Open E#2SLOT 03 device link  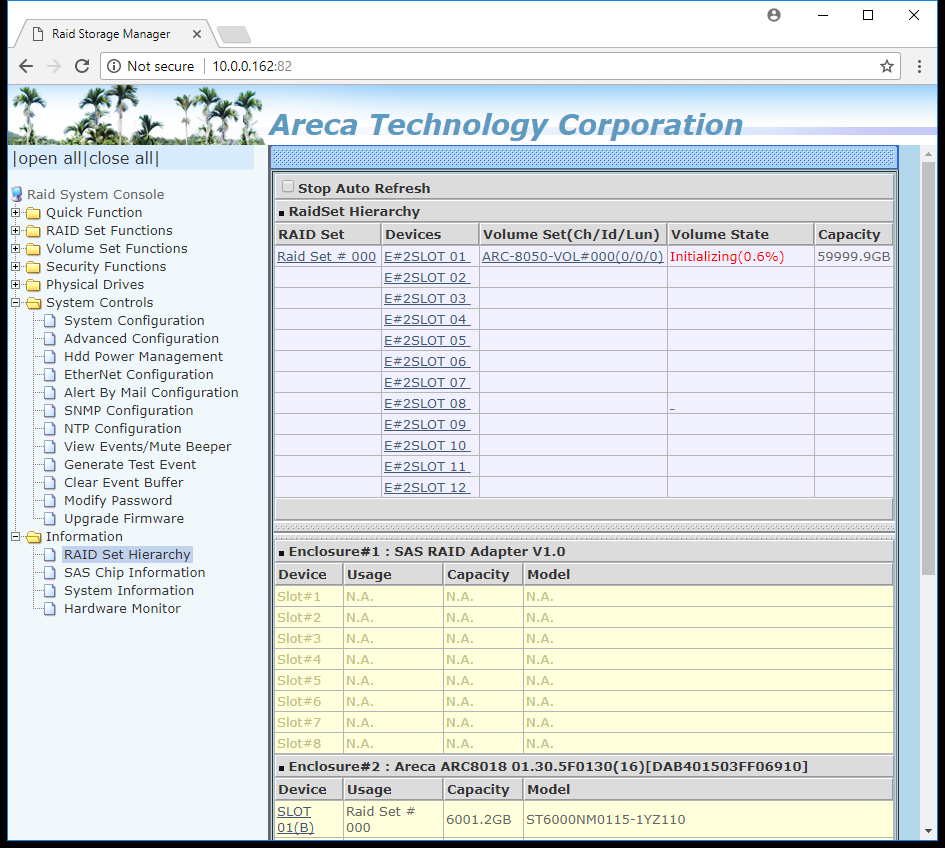point(427,299)
